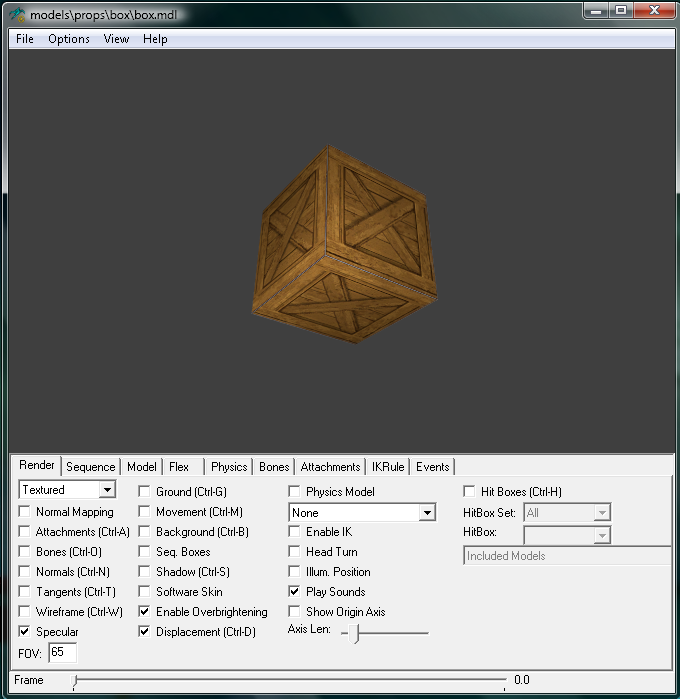Toggle the Play Sounds checkbox

click(x=295, y=592)
